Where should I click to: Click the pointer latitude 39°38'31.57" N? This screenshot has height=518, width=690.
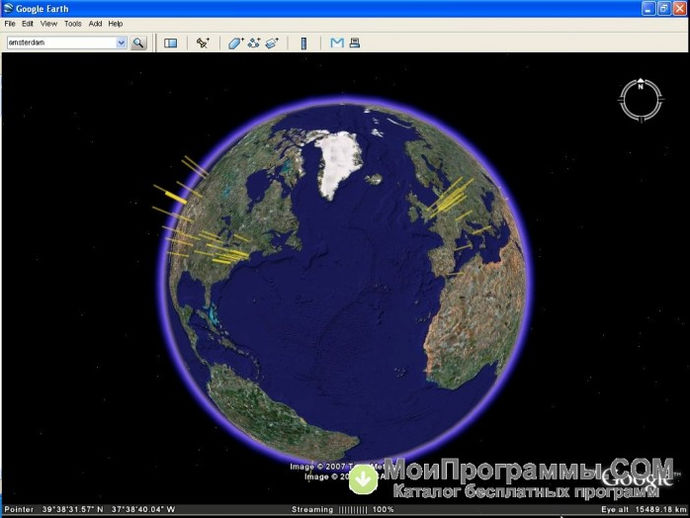click(73, 510)
